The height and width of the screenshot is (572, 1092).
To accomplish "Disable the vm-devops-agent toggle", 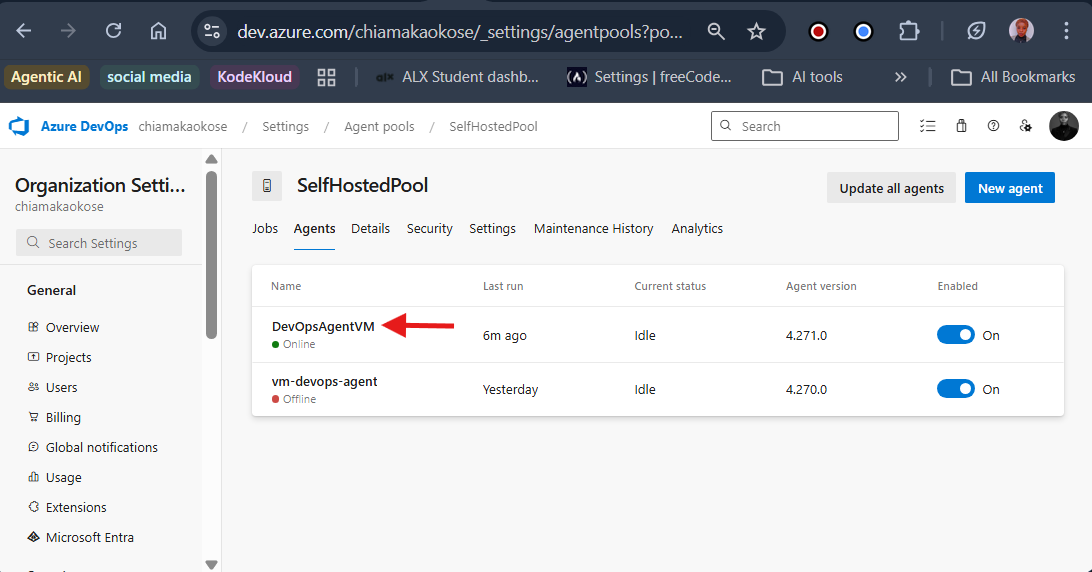I will click(956, 389).
